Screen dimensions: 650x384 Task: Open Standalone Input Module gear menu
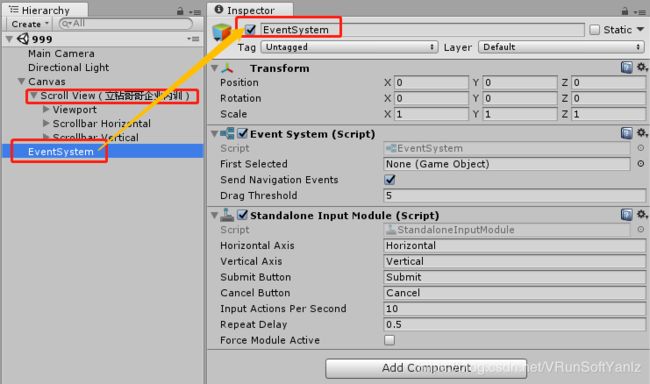pos(641,214)
